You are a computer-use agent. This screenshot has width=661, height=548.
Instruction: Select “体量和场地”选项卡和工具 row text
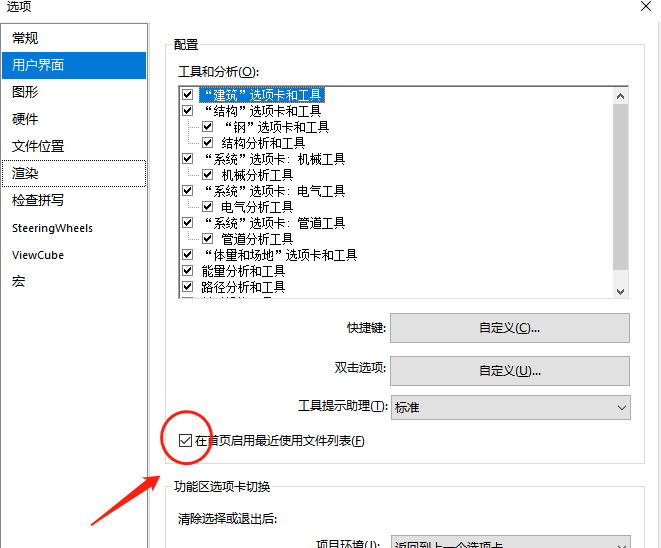point(280,255)
